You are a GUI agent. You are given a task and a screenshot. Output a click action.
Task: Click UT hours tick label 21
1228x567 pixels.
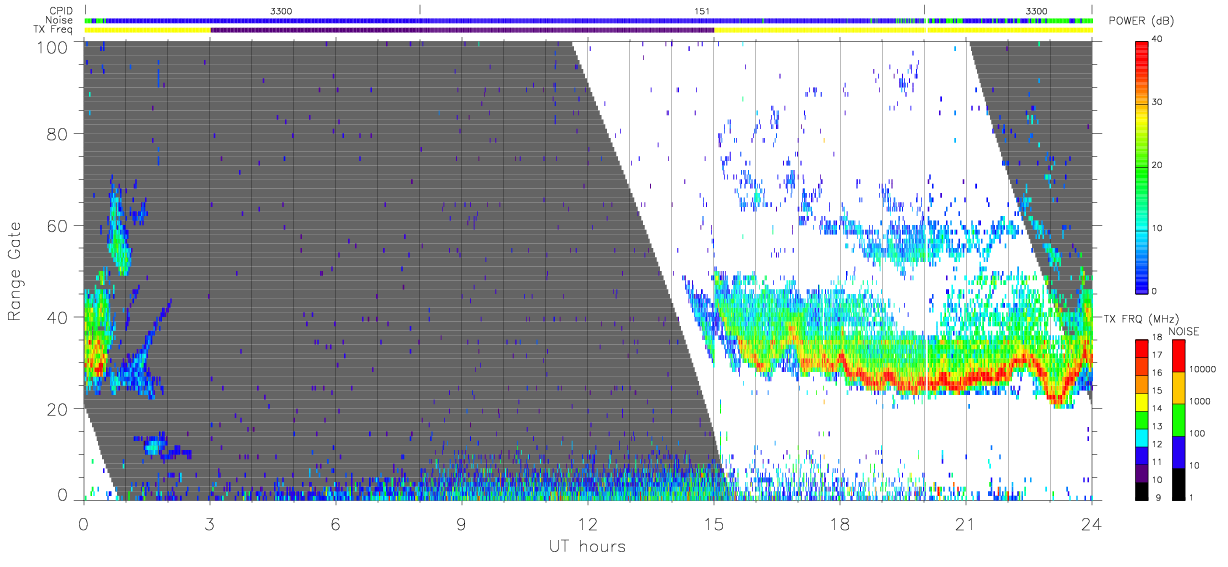pyautogui.click(x=966, y=523)
